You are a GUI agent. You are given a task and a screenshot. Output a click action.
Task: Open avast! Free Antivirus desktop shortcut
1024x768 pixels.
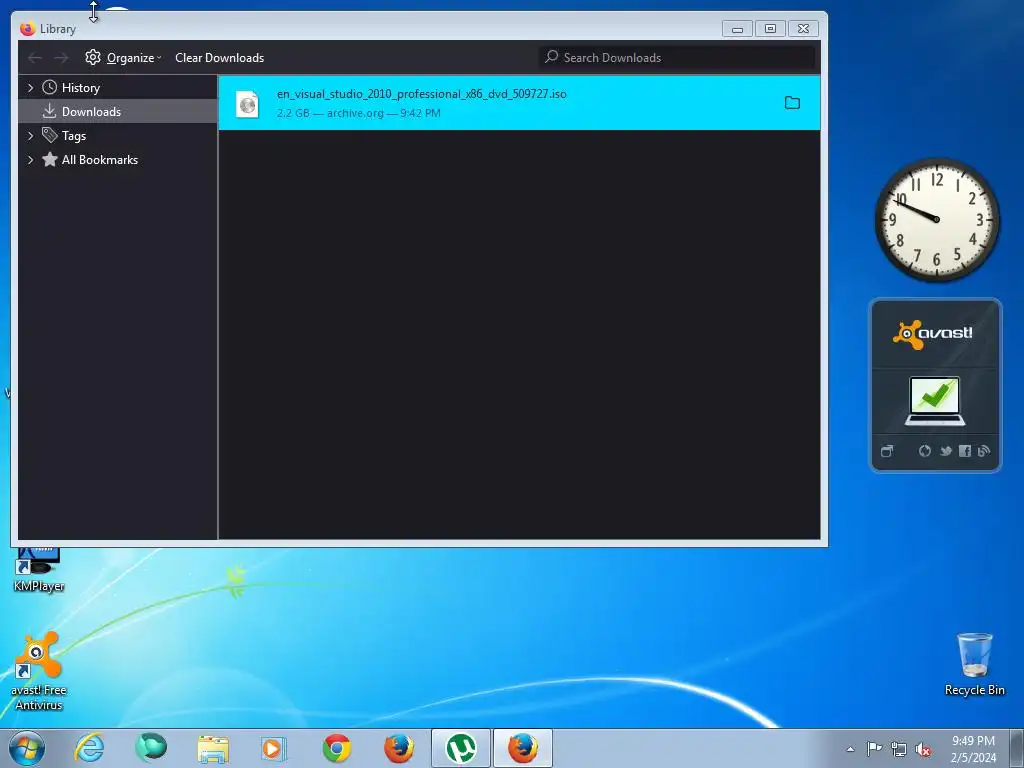39,671
